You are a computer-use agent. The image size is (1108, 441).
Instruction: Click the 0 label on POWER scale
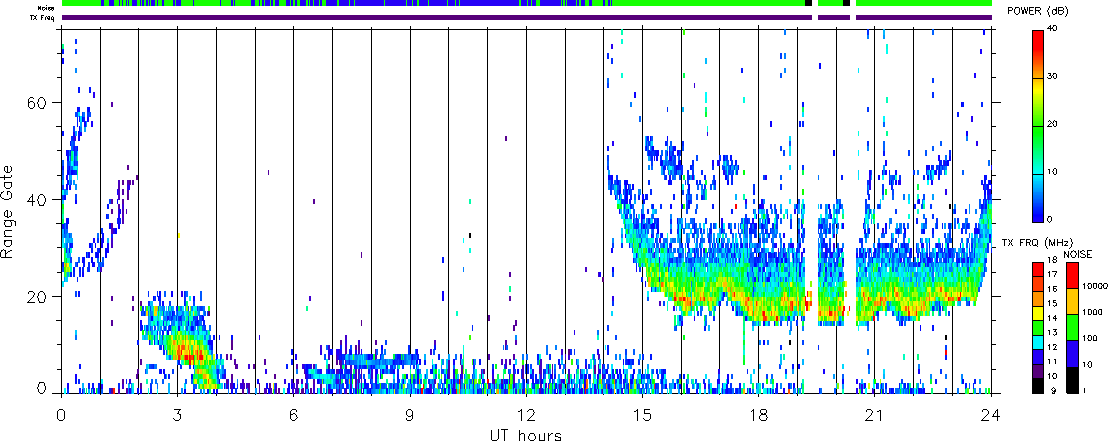[1049, 219]
